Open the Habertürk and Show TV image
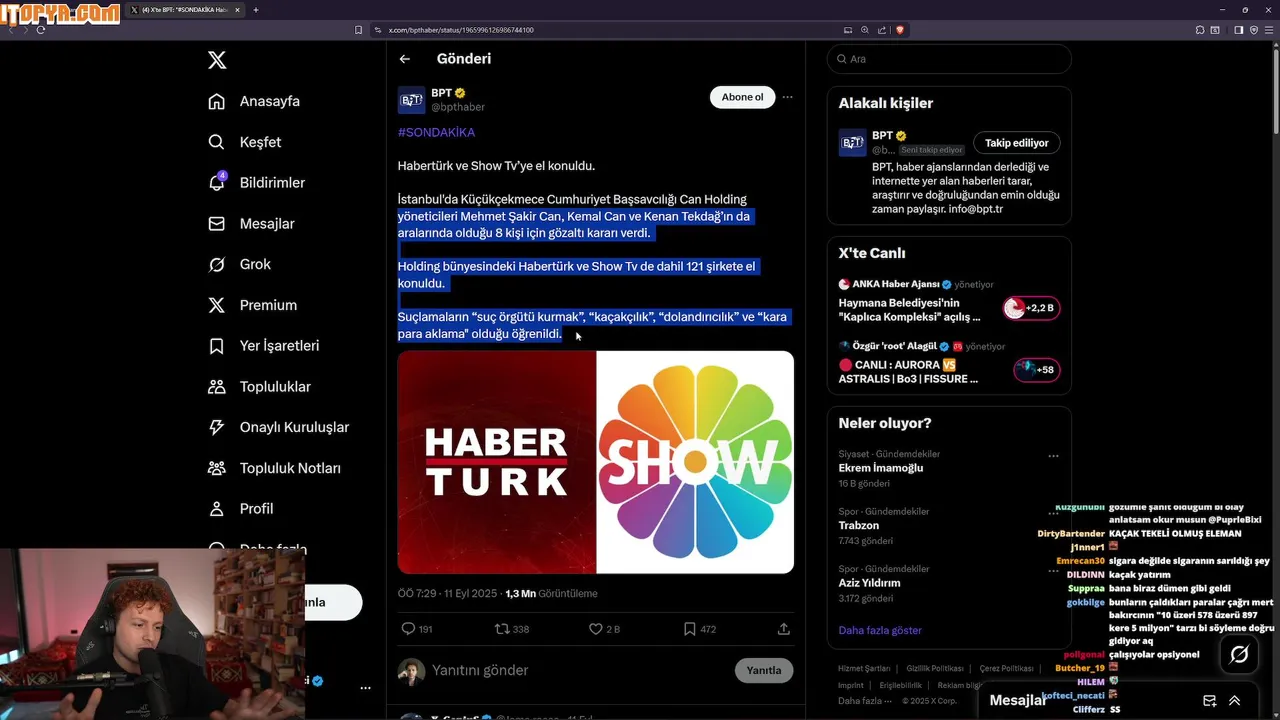Image resolution: width=1280 pixels, height=720 pixels. point(596,462)
